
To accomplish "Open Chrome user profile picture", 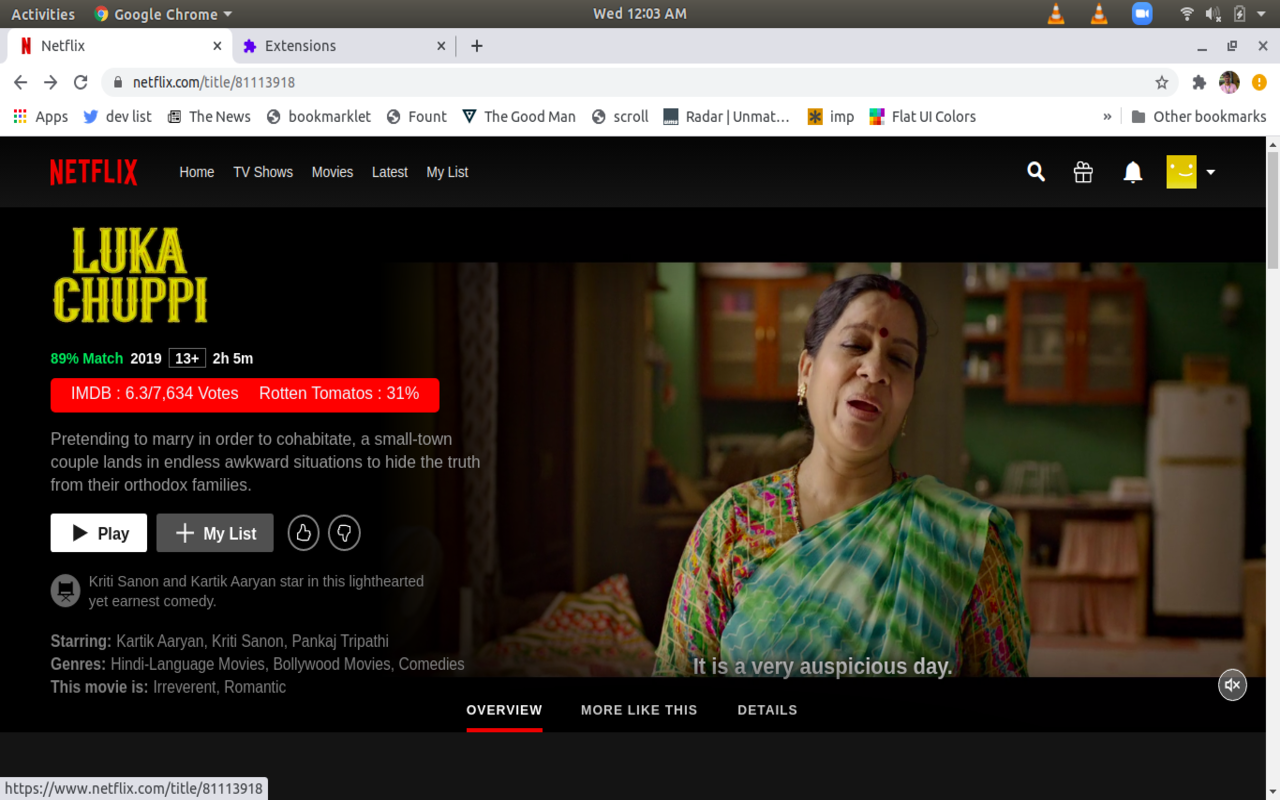I will tap(1229, 82).
